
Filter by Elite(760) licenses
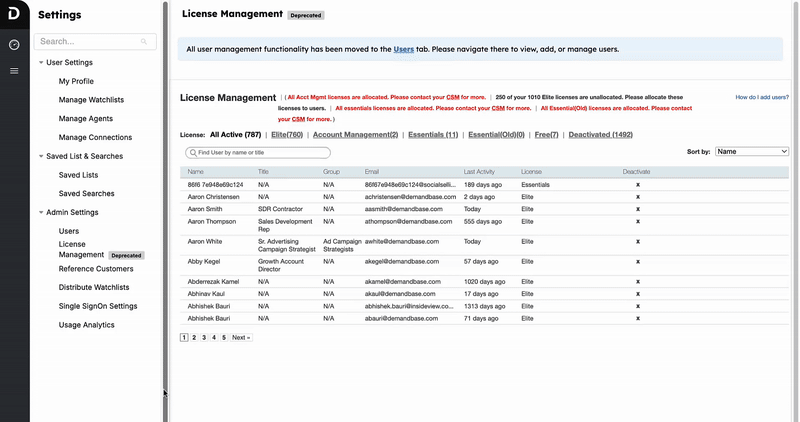(x=287, y=135)
